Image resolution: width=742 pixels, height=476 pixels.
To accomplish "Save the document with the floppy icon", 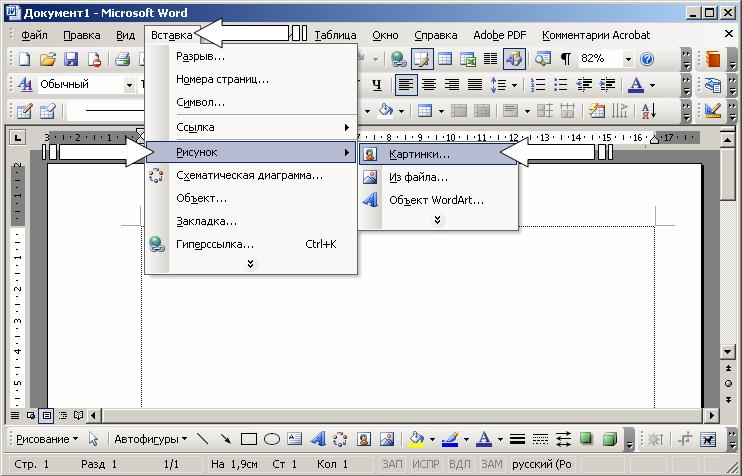I will click(71, 59).
